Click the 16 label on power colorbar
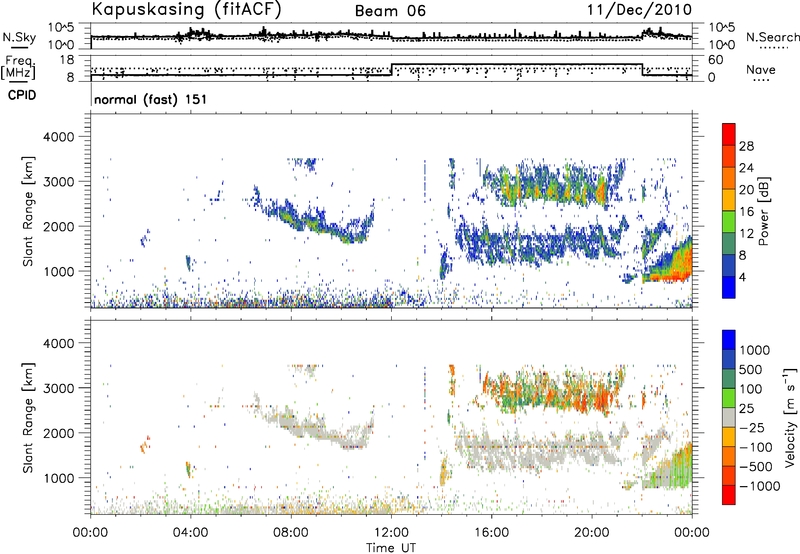This screenshot has width=800, height=554. coord(746,212)
